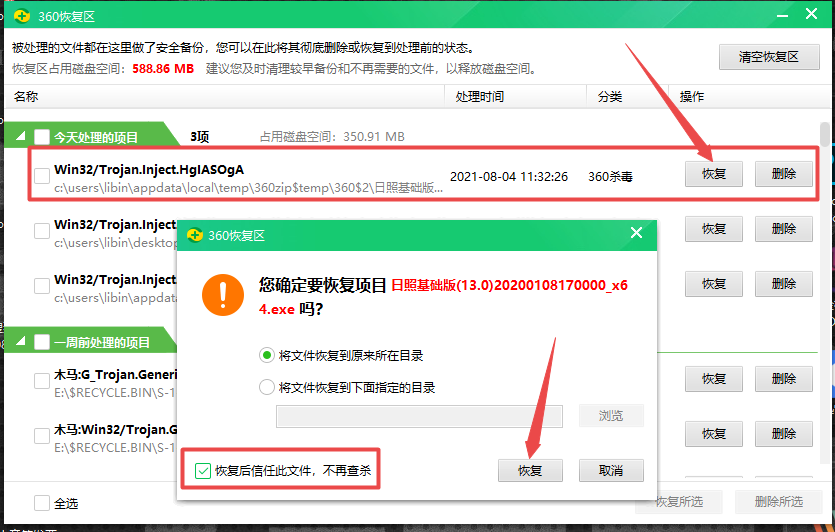Check the 今天处理的项目 group checkbox
This screenshot has width=835, height=532.
point(42,137)
